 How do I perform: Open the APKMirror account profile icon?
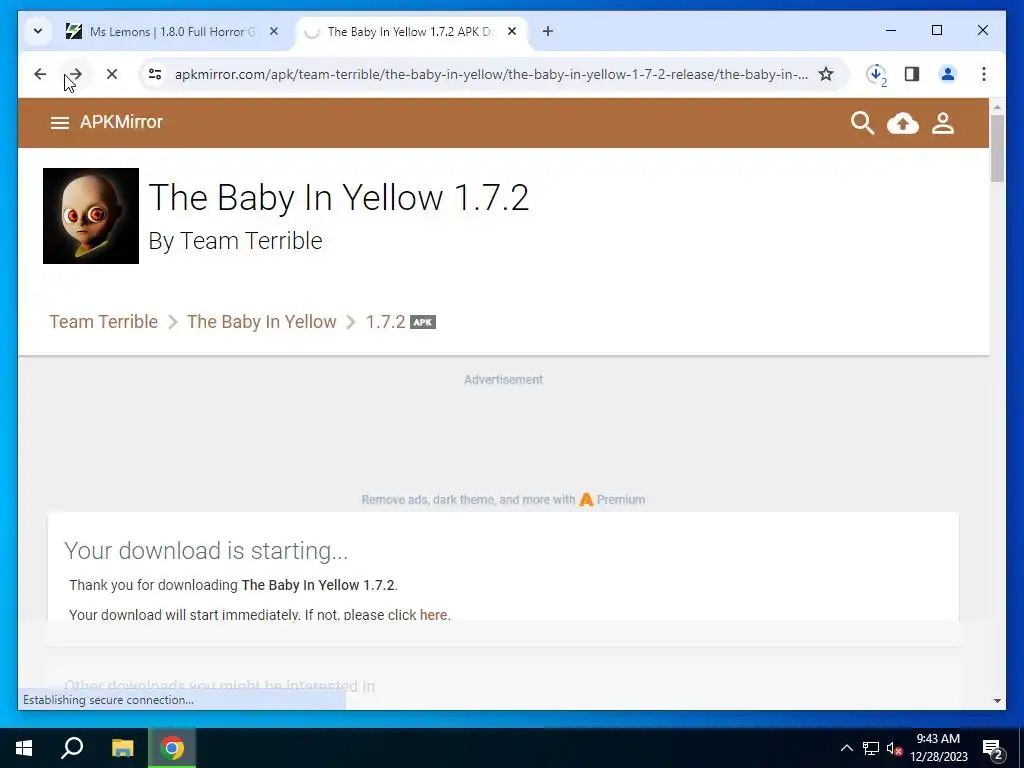point(942,123)
